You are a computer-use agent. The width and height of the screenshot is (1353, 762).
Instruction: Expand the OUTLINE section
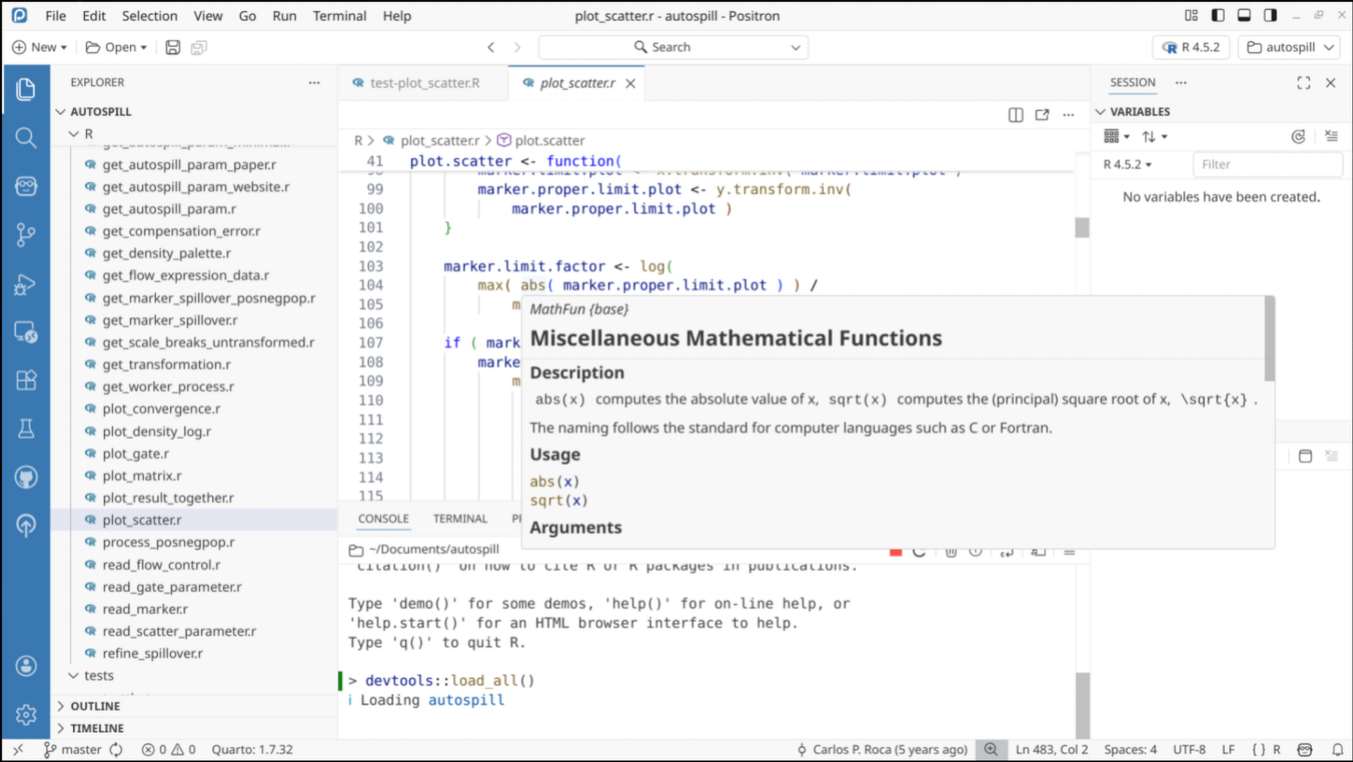pos(95,706)
